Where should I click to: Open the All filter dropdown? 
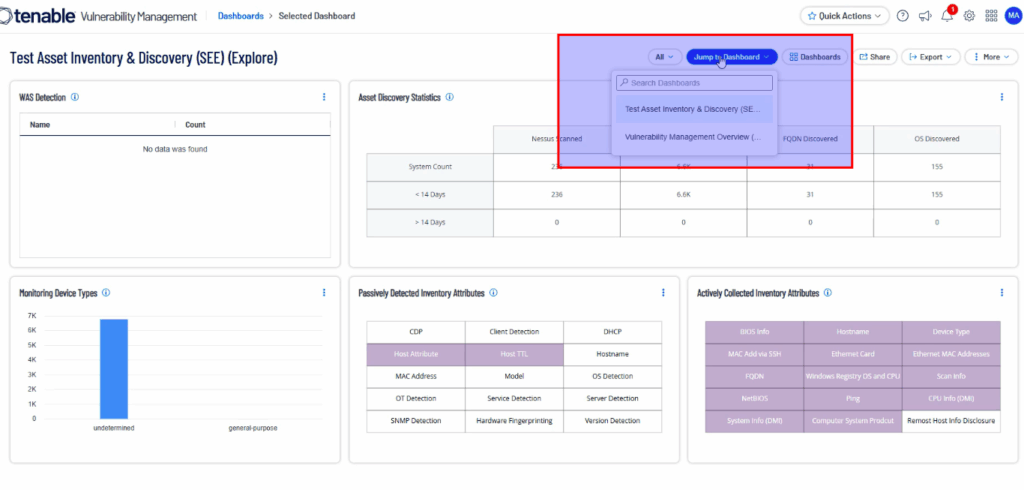coord(664,57)
